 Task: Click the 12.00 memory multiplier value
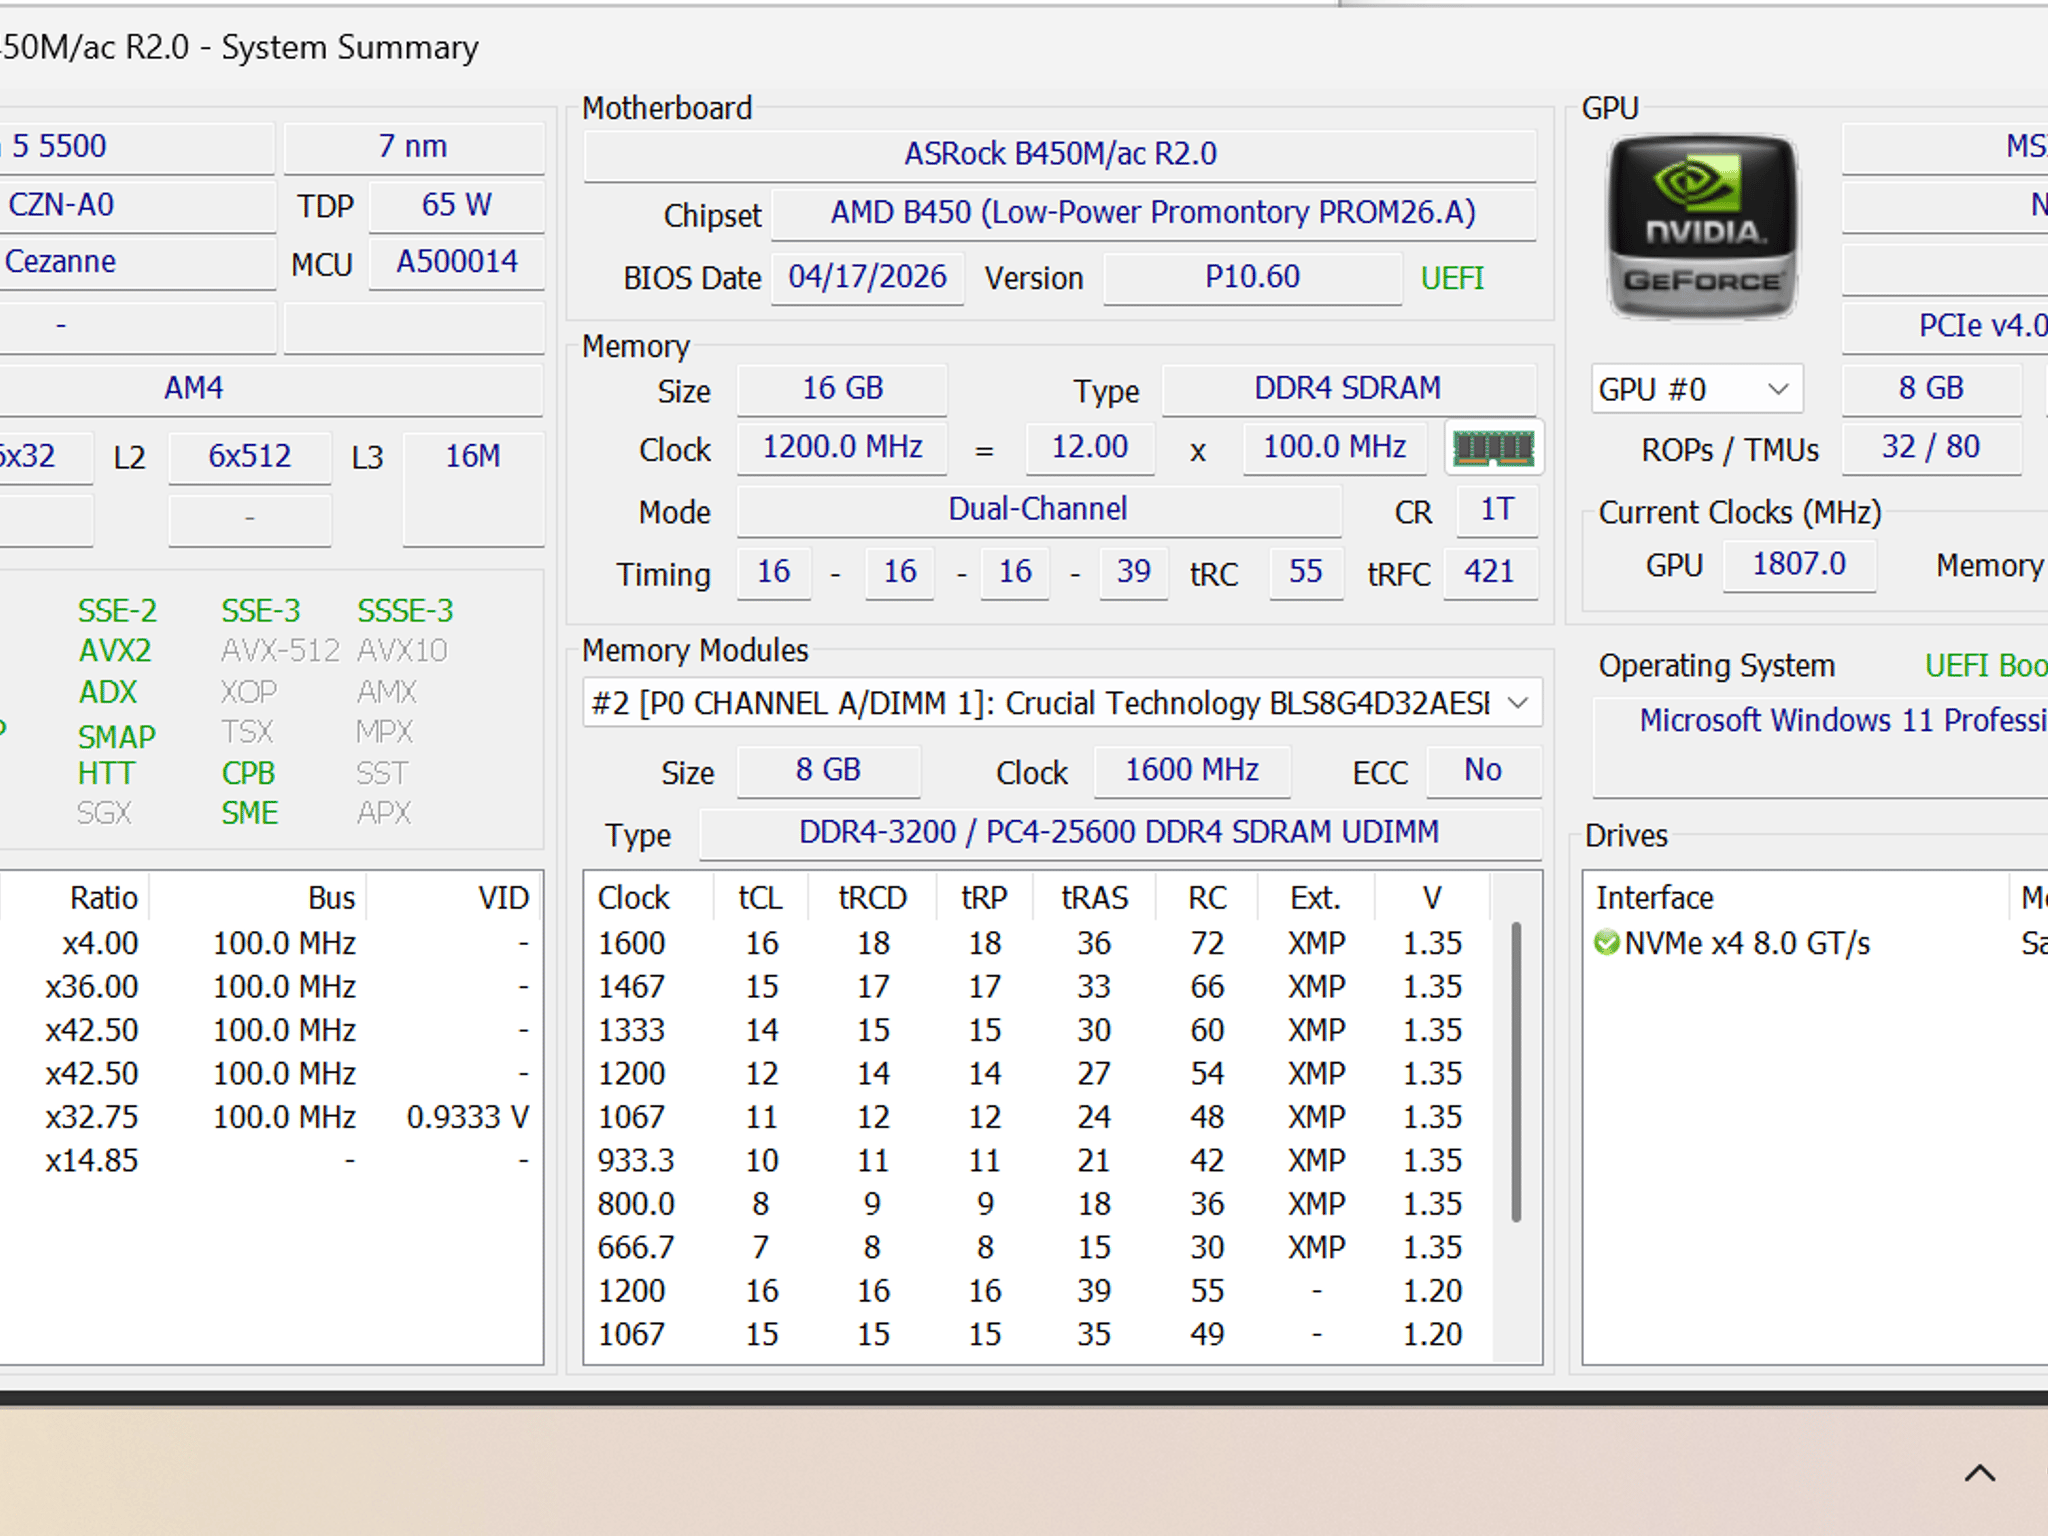pos(1089,448)
